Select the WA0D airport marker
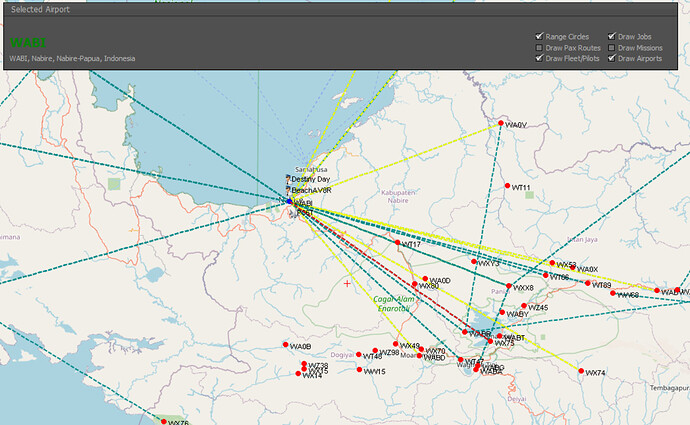Viewport: 690px width, 425px height. point(425,278)
